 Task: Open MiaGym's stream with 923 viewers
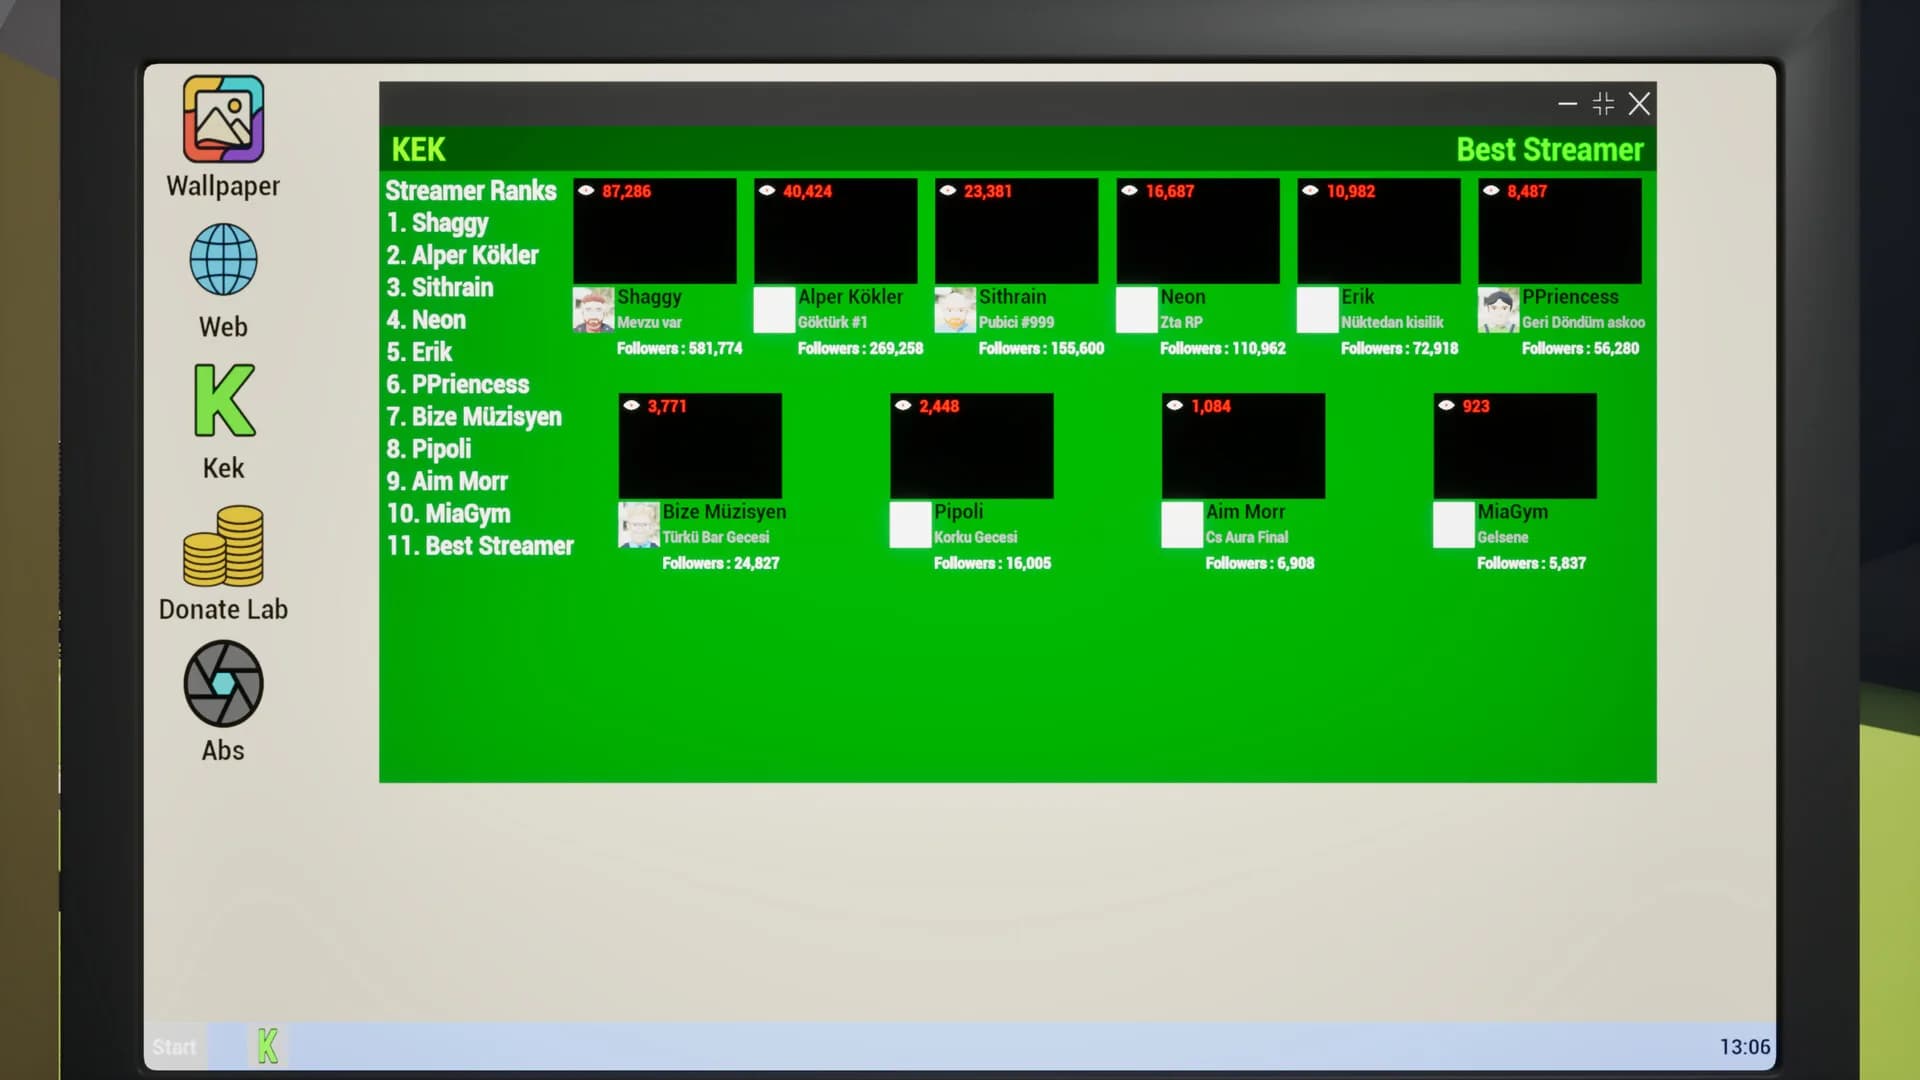(x=1515, y=446)
